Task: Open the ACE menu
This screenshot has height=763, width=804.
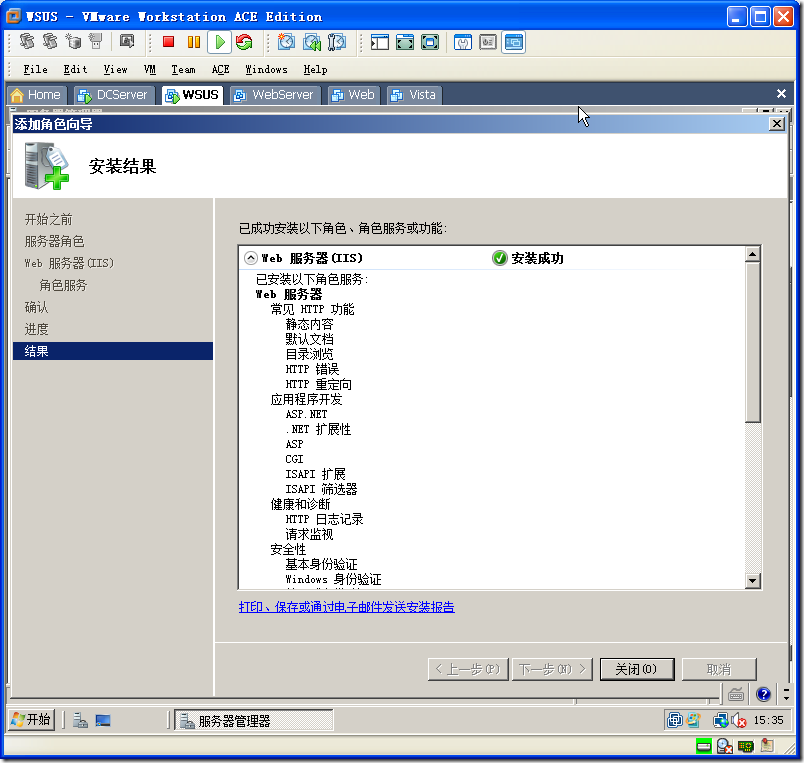Action: coord(220,69)
